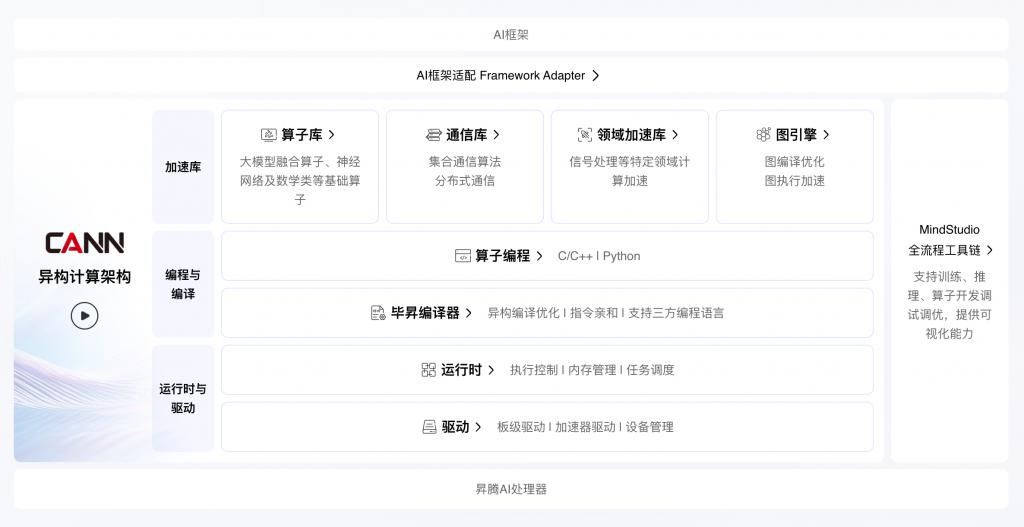
Task: Open the 算子库 link
Action: 302,135
